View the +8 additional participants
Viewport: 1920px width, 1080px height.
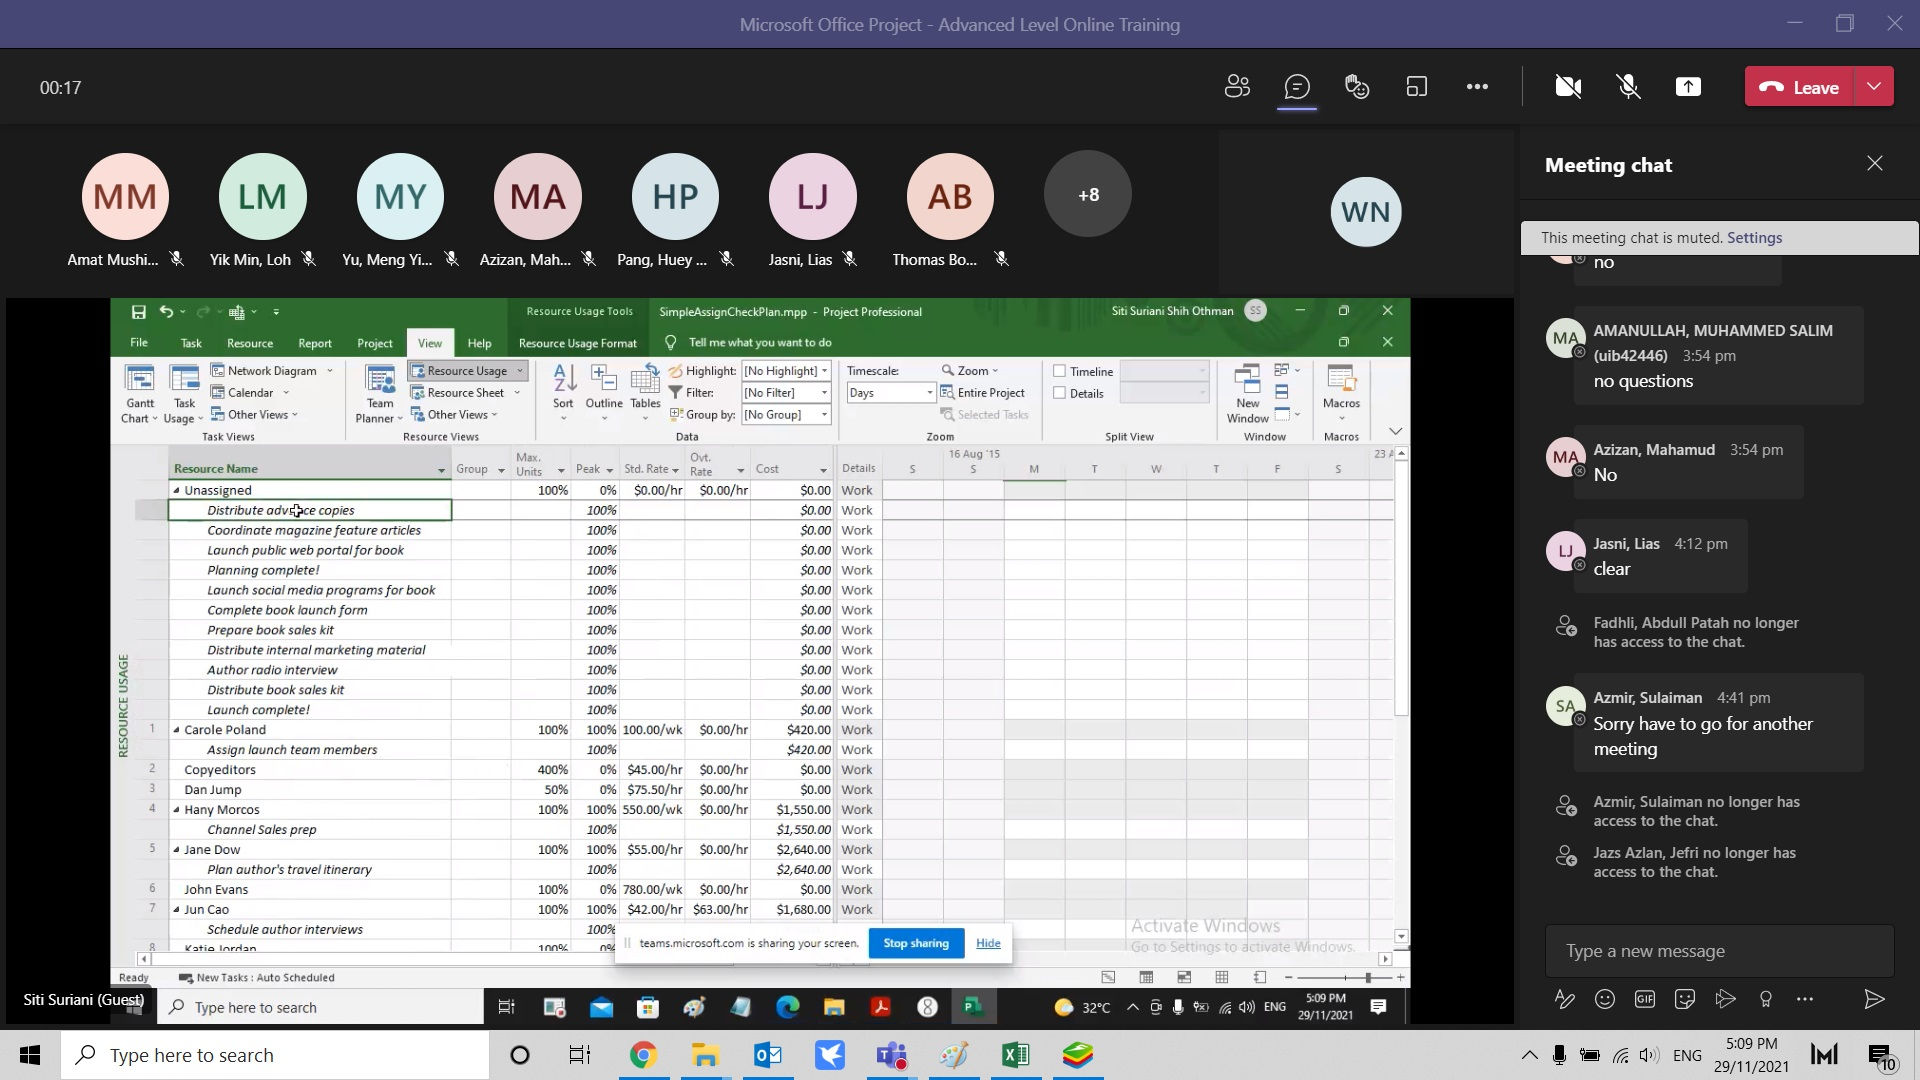1088,195
